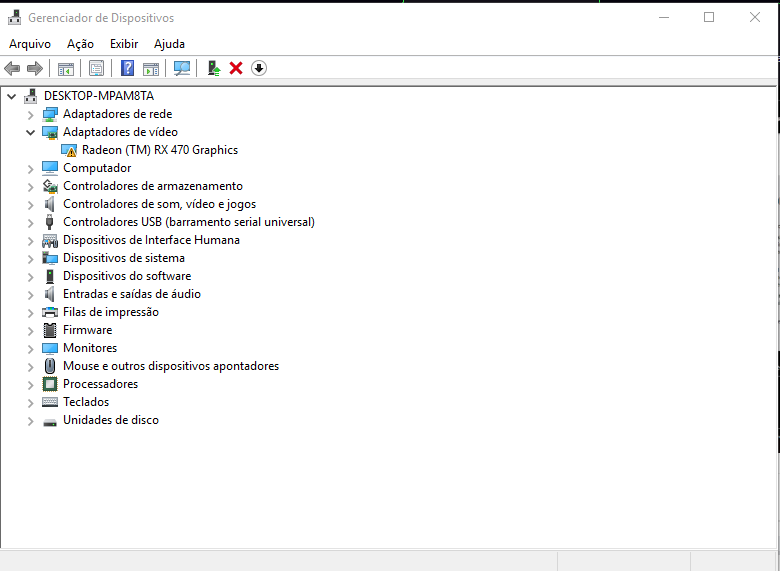Select the Teclados label

pyautogui.click(x=86, y=402)
